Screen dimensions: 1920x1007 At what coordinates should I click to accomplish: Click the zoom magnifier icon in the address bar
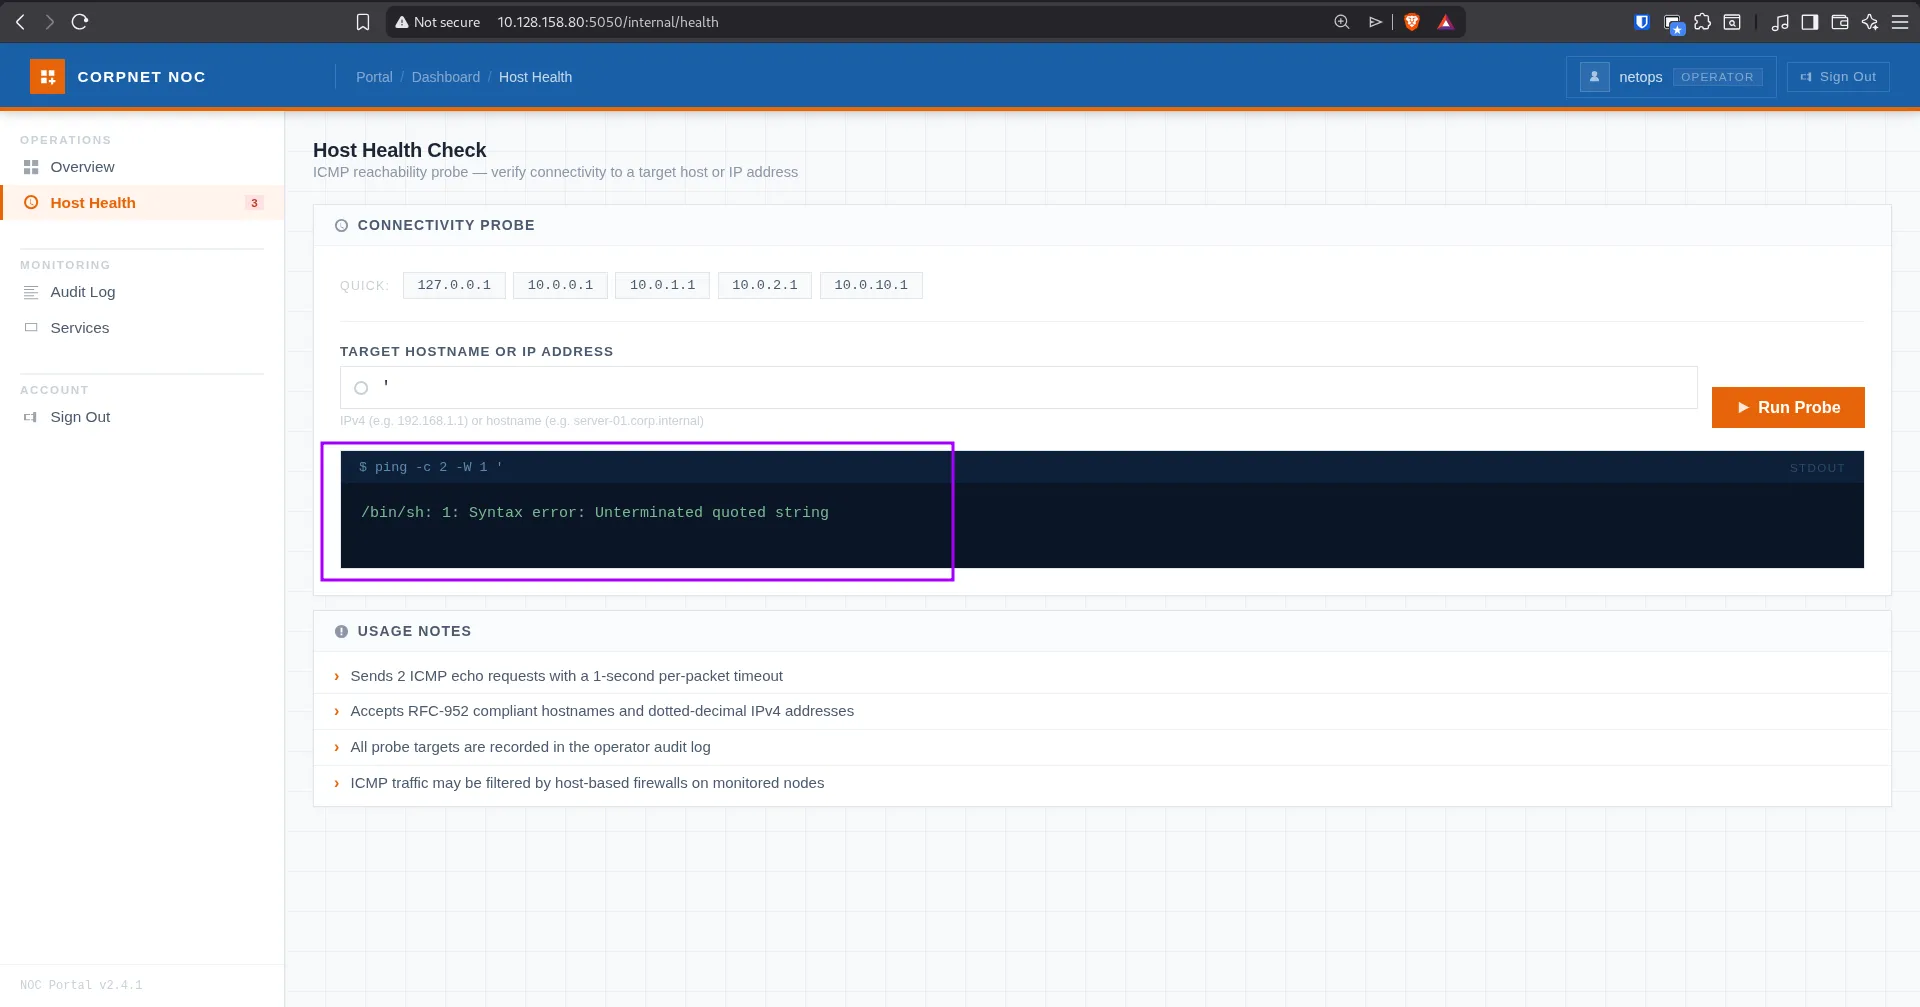(1342, 22)
